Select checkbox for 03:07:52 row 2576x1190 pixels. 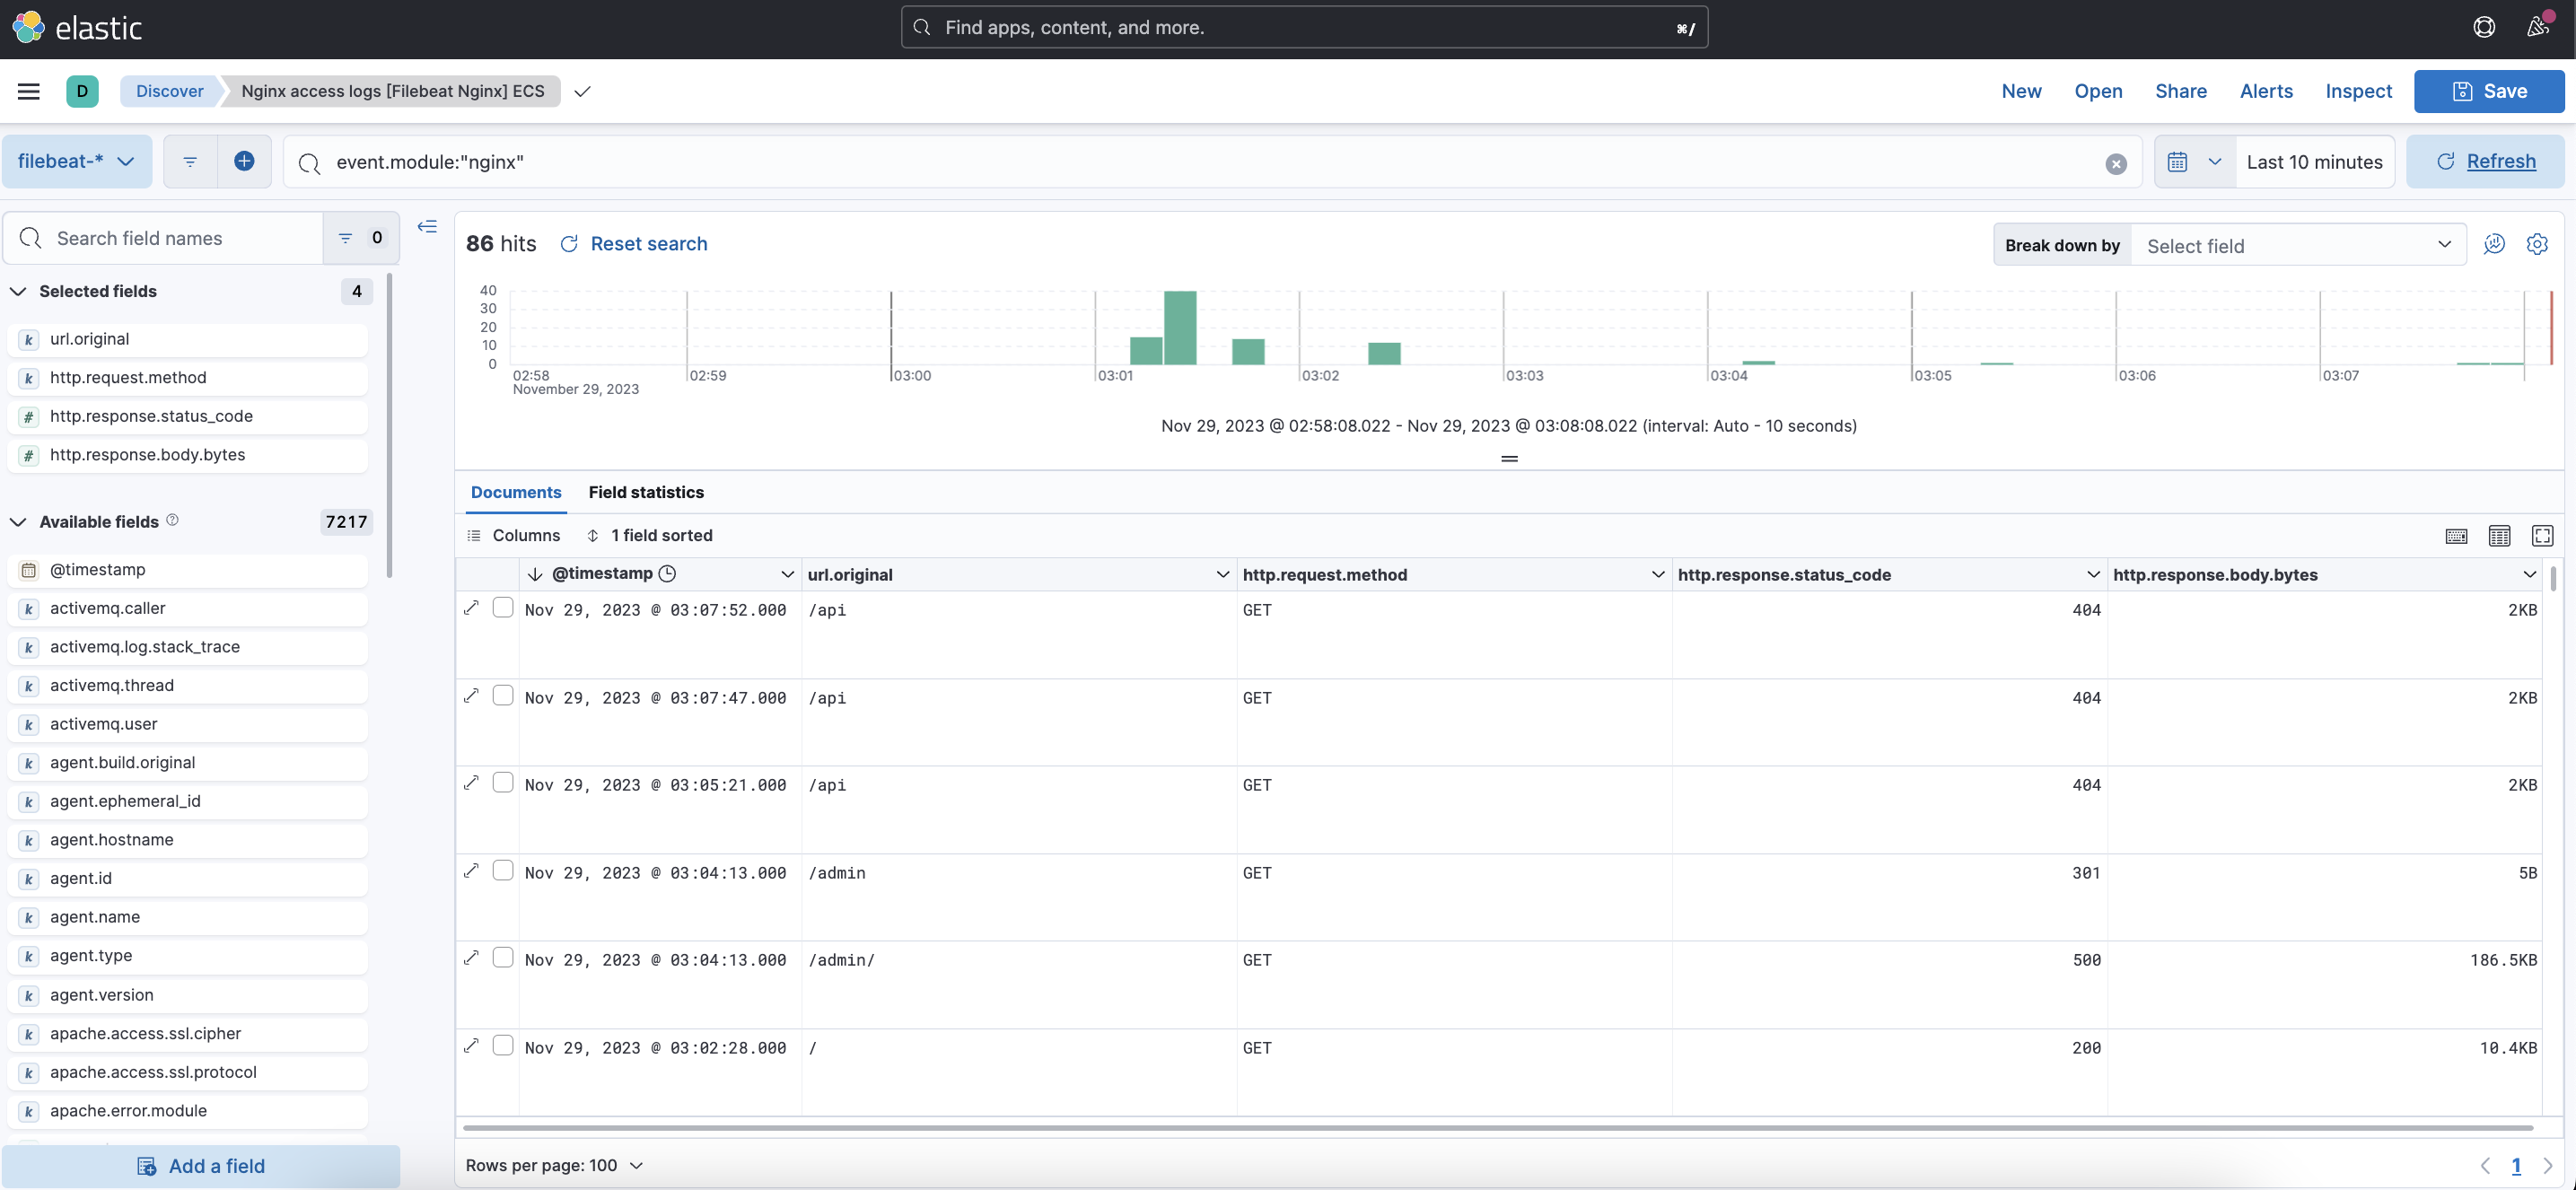[x=503, y=607]
